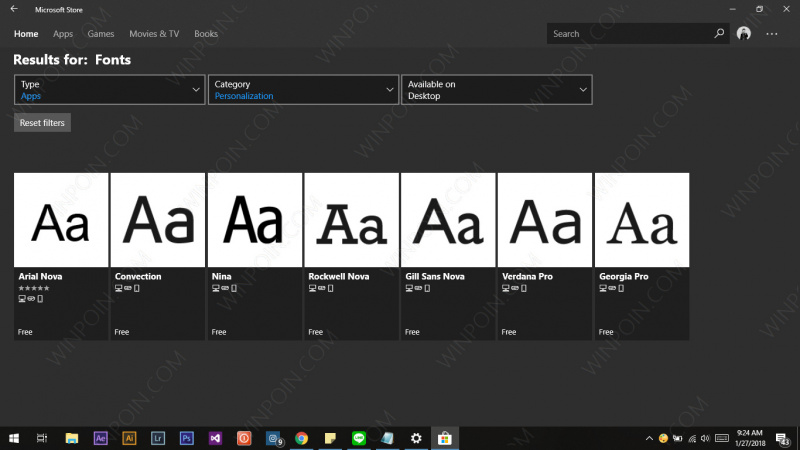This screenshot has height=450, width=800.
Task: Open the Rockwell Nova font thumbnail
Action: [352, 220]
